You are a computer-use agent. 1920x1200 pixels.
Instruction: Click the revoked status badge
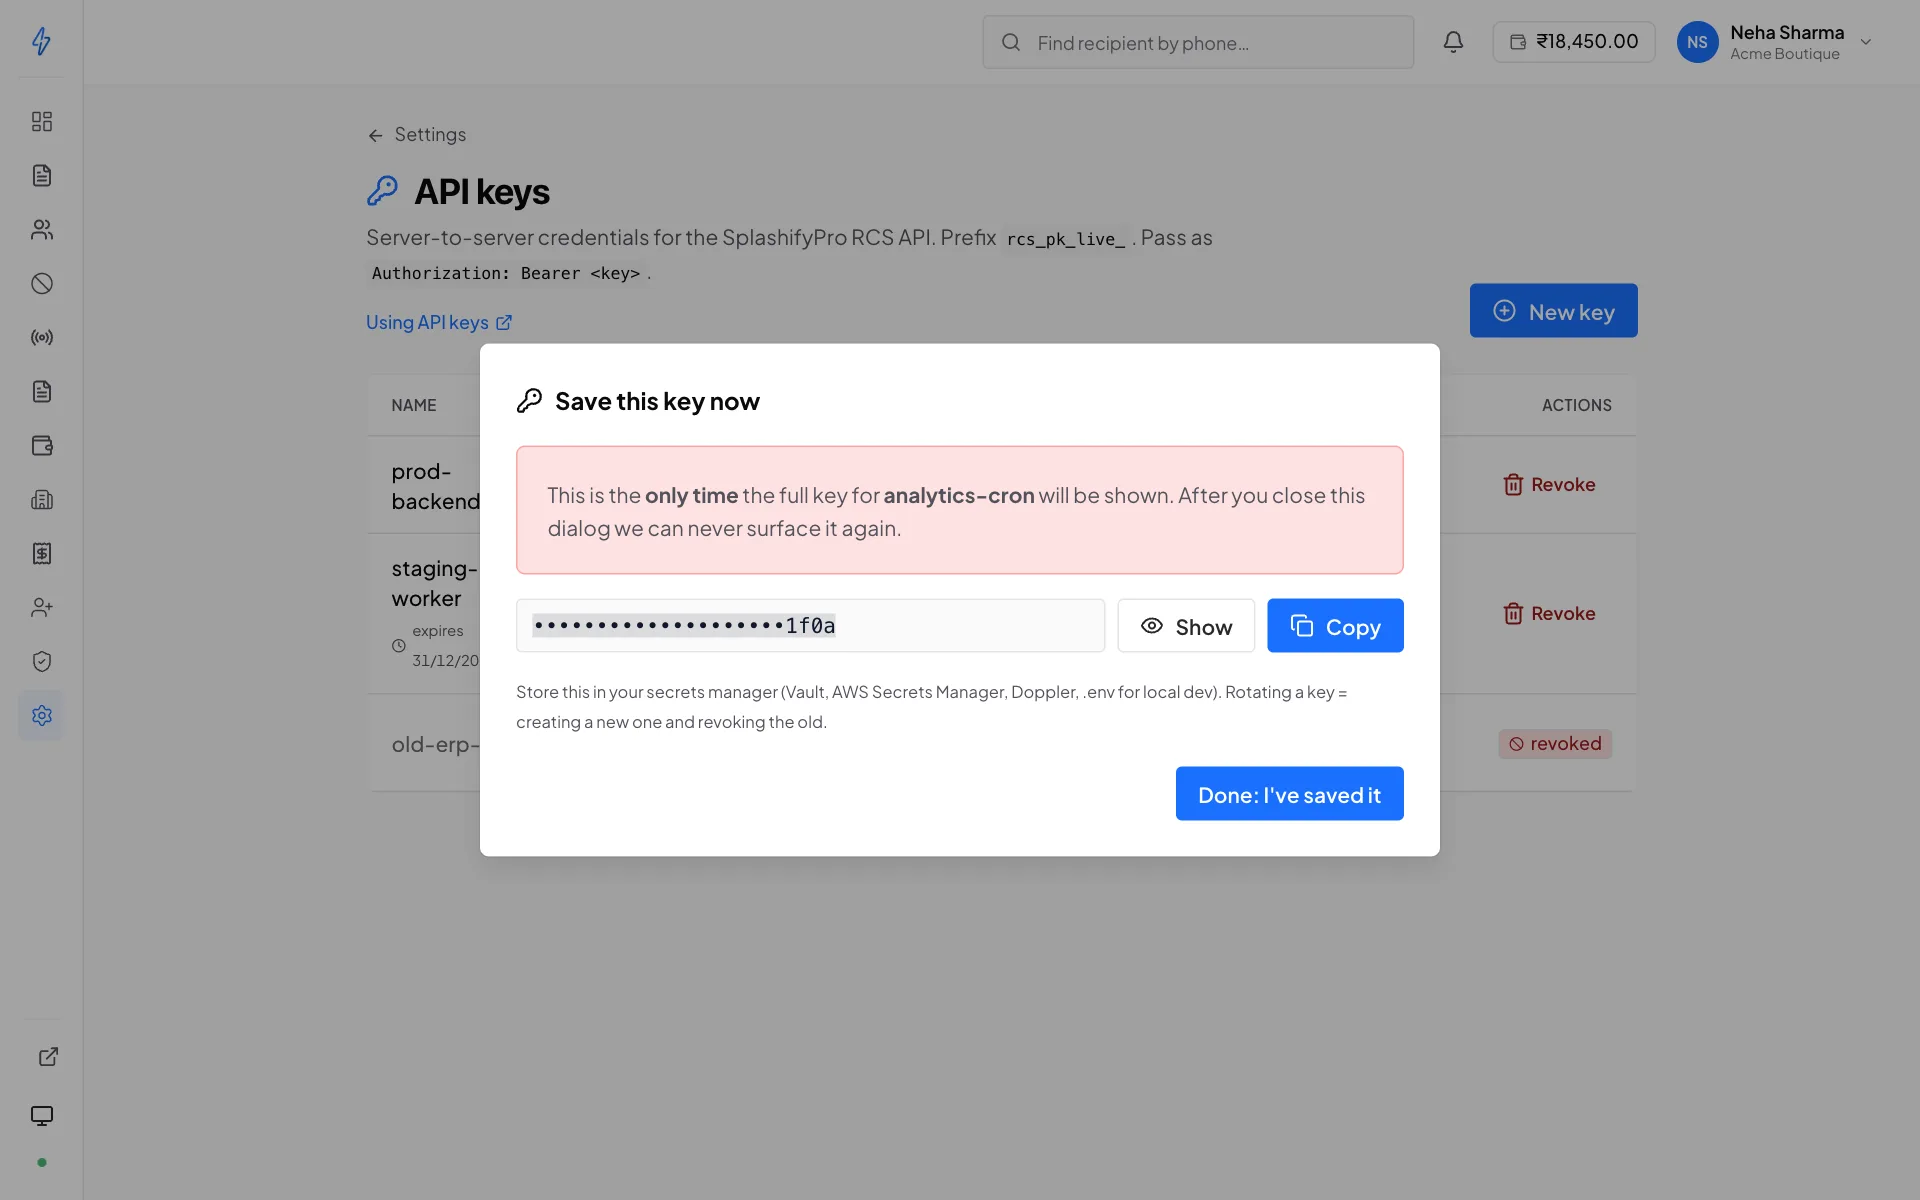1555,744
